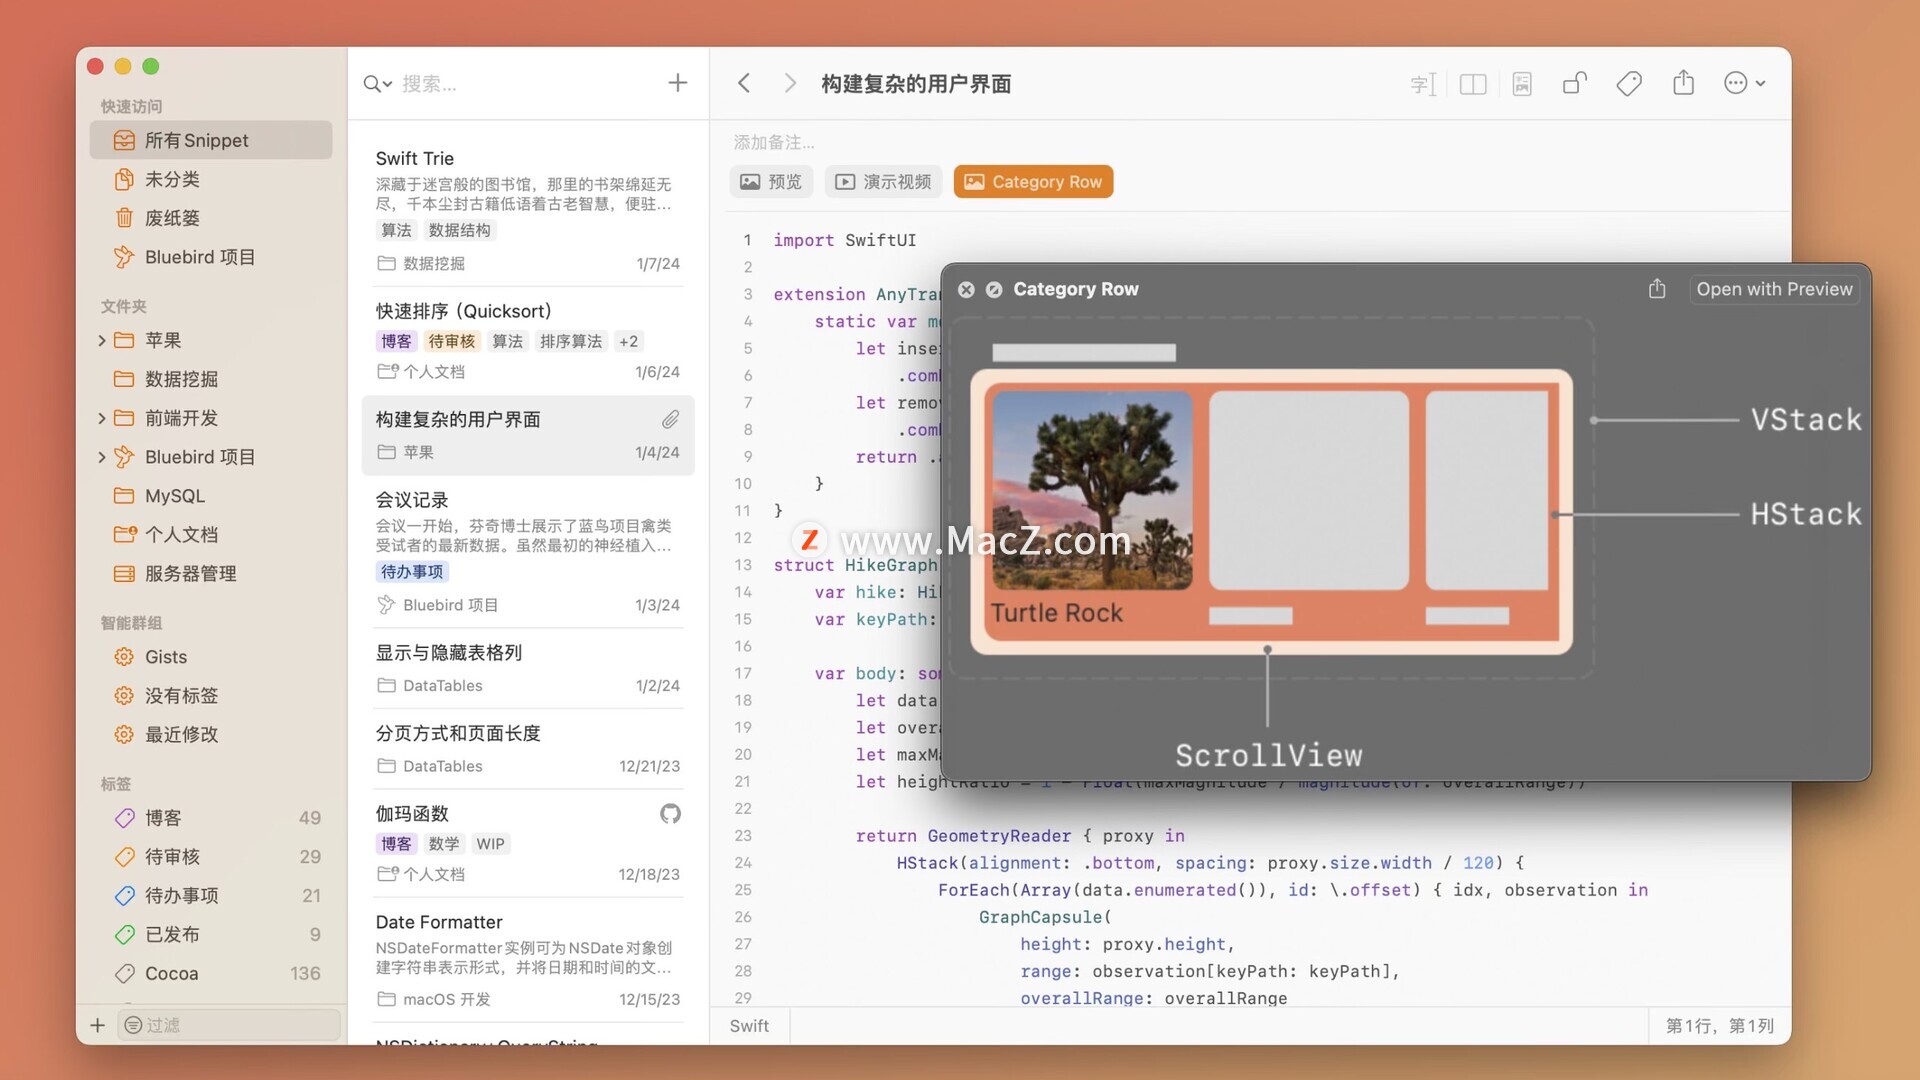Open the 没有标签 smart group
The image size is (1920, 1080).
click(211, 696)
